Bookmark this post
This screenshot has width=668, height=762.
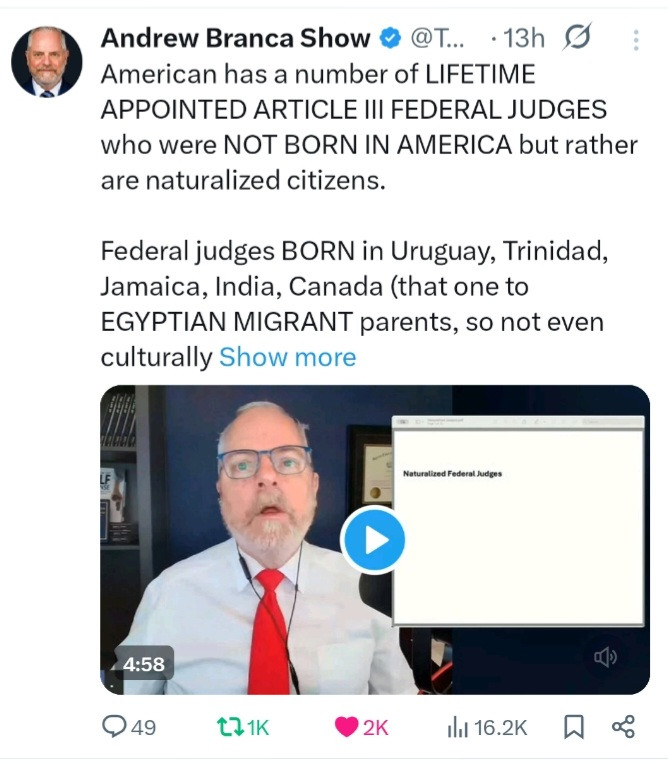[574, 727]
